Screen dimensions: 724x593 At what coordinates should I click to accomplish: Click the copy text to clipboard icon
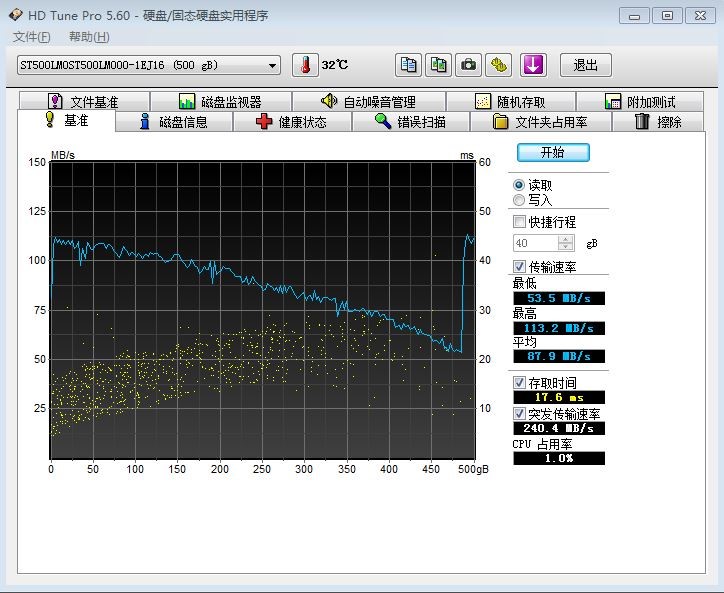(408, 65)
